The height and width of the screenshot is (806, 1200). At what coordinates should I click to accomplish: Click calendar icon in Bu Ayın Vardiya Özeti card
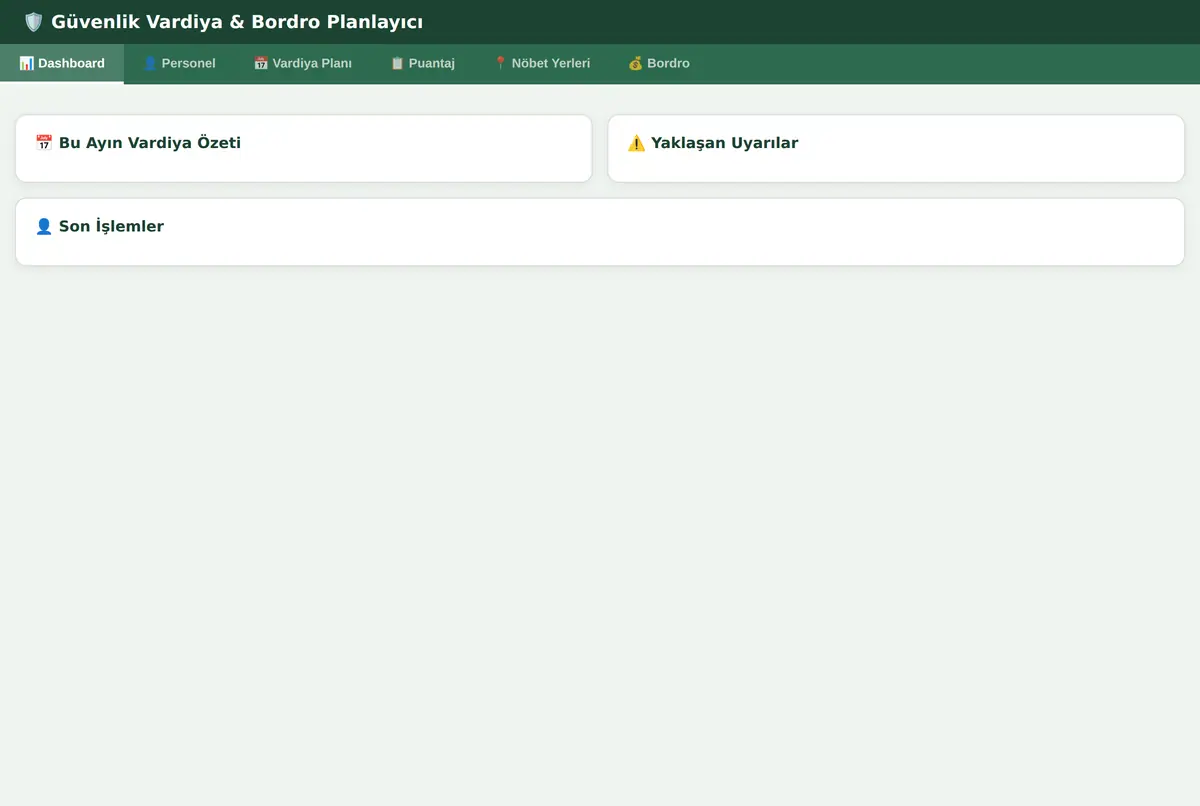point(44,143)
